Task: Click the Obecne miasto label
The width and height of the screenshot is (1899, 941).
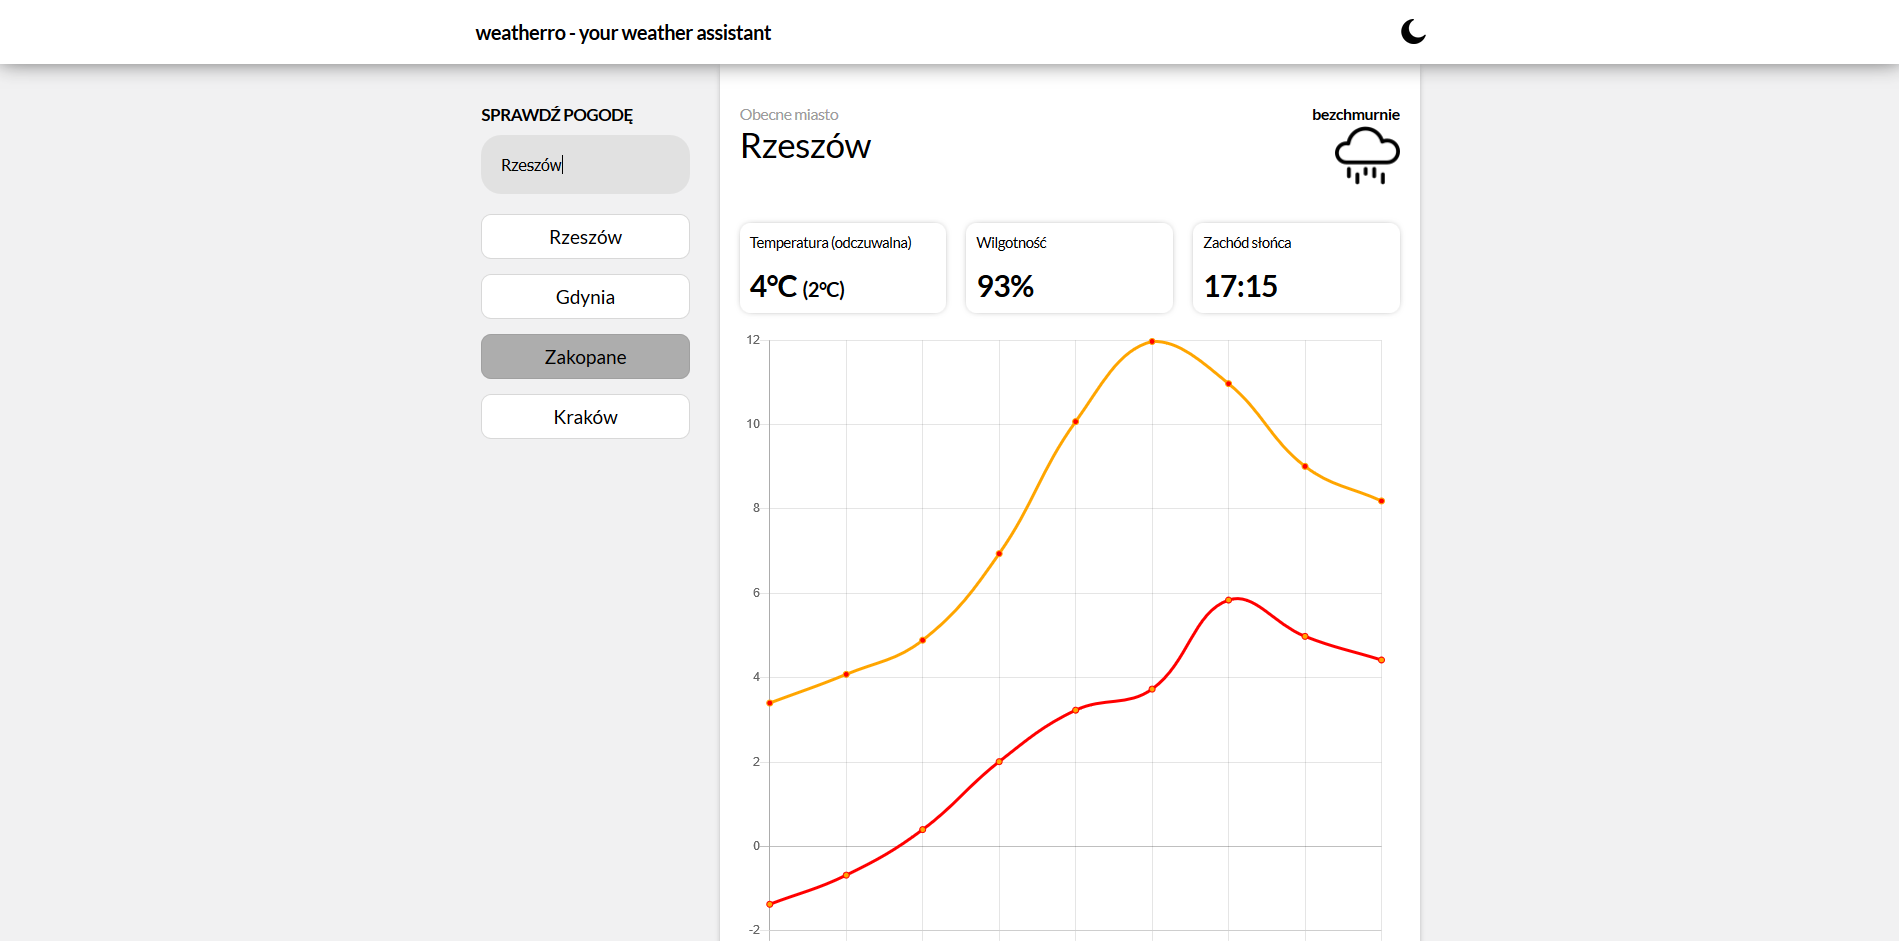Action: tap(789, 115)
